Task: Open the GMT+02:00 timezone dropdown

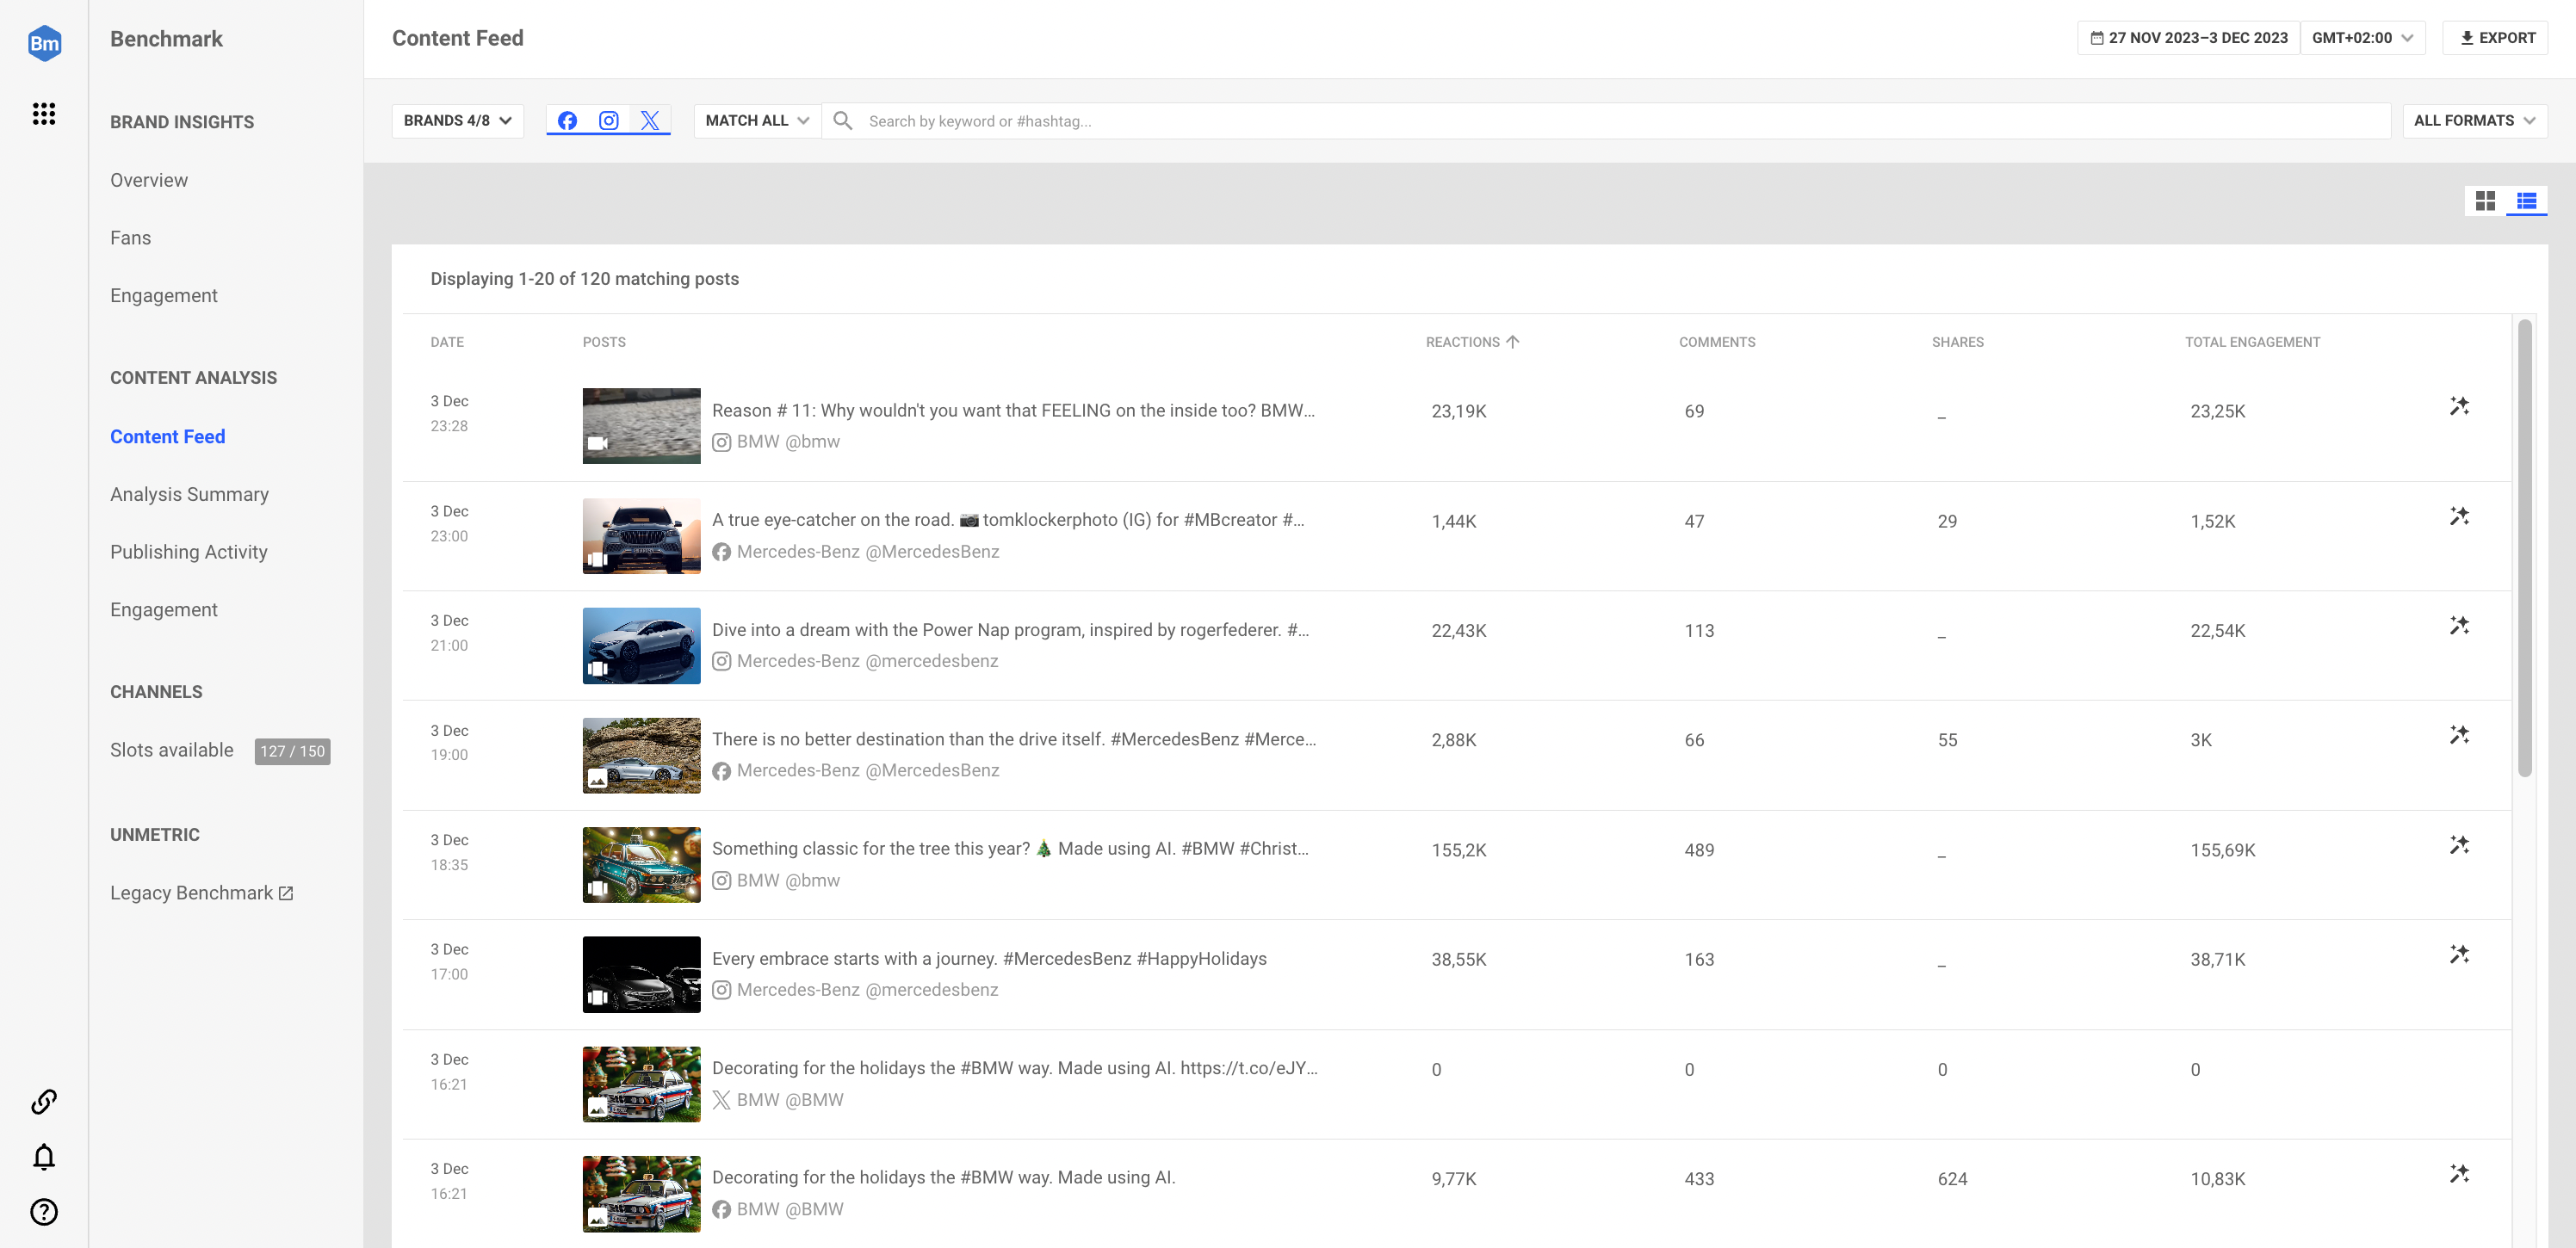Action: [2362, 38]
